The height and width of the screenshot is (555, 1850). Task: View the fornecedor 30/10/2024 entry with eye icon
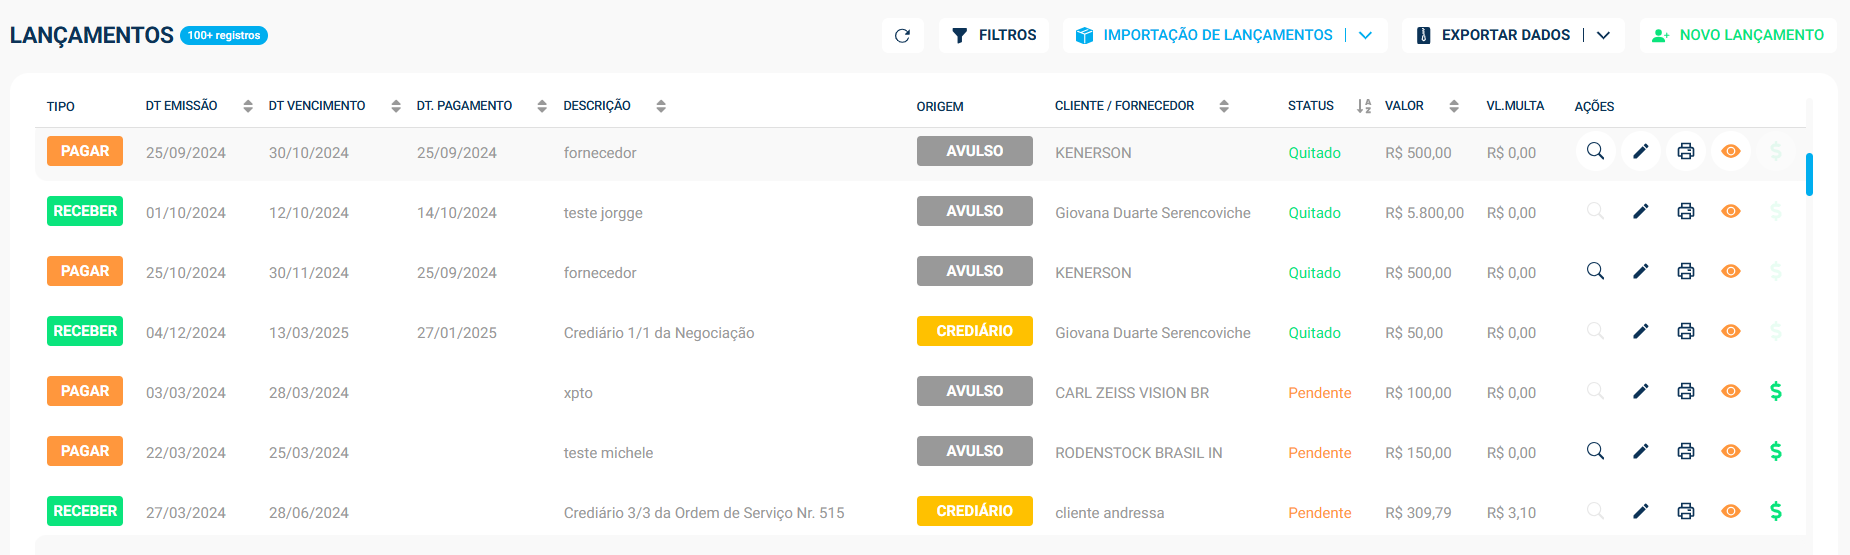[1730, 151]
